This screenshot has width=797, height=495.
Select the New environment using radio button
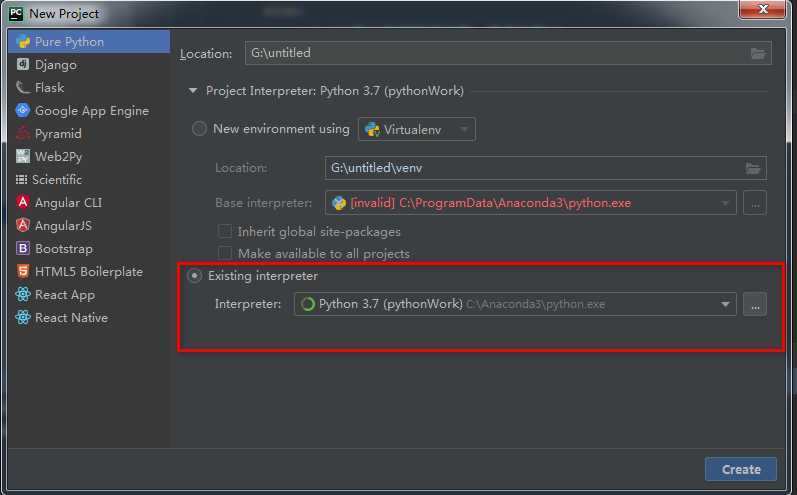(199, 129)
